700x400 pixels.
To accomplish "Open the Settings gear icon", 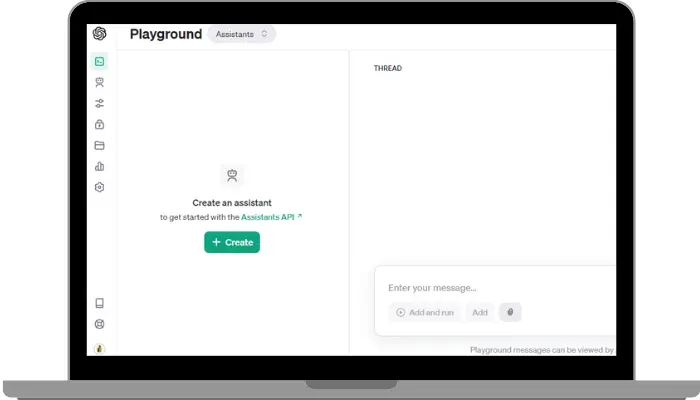I will pos(100,187).
